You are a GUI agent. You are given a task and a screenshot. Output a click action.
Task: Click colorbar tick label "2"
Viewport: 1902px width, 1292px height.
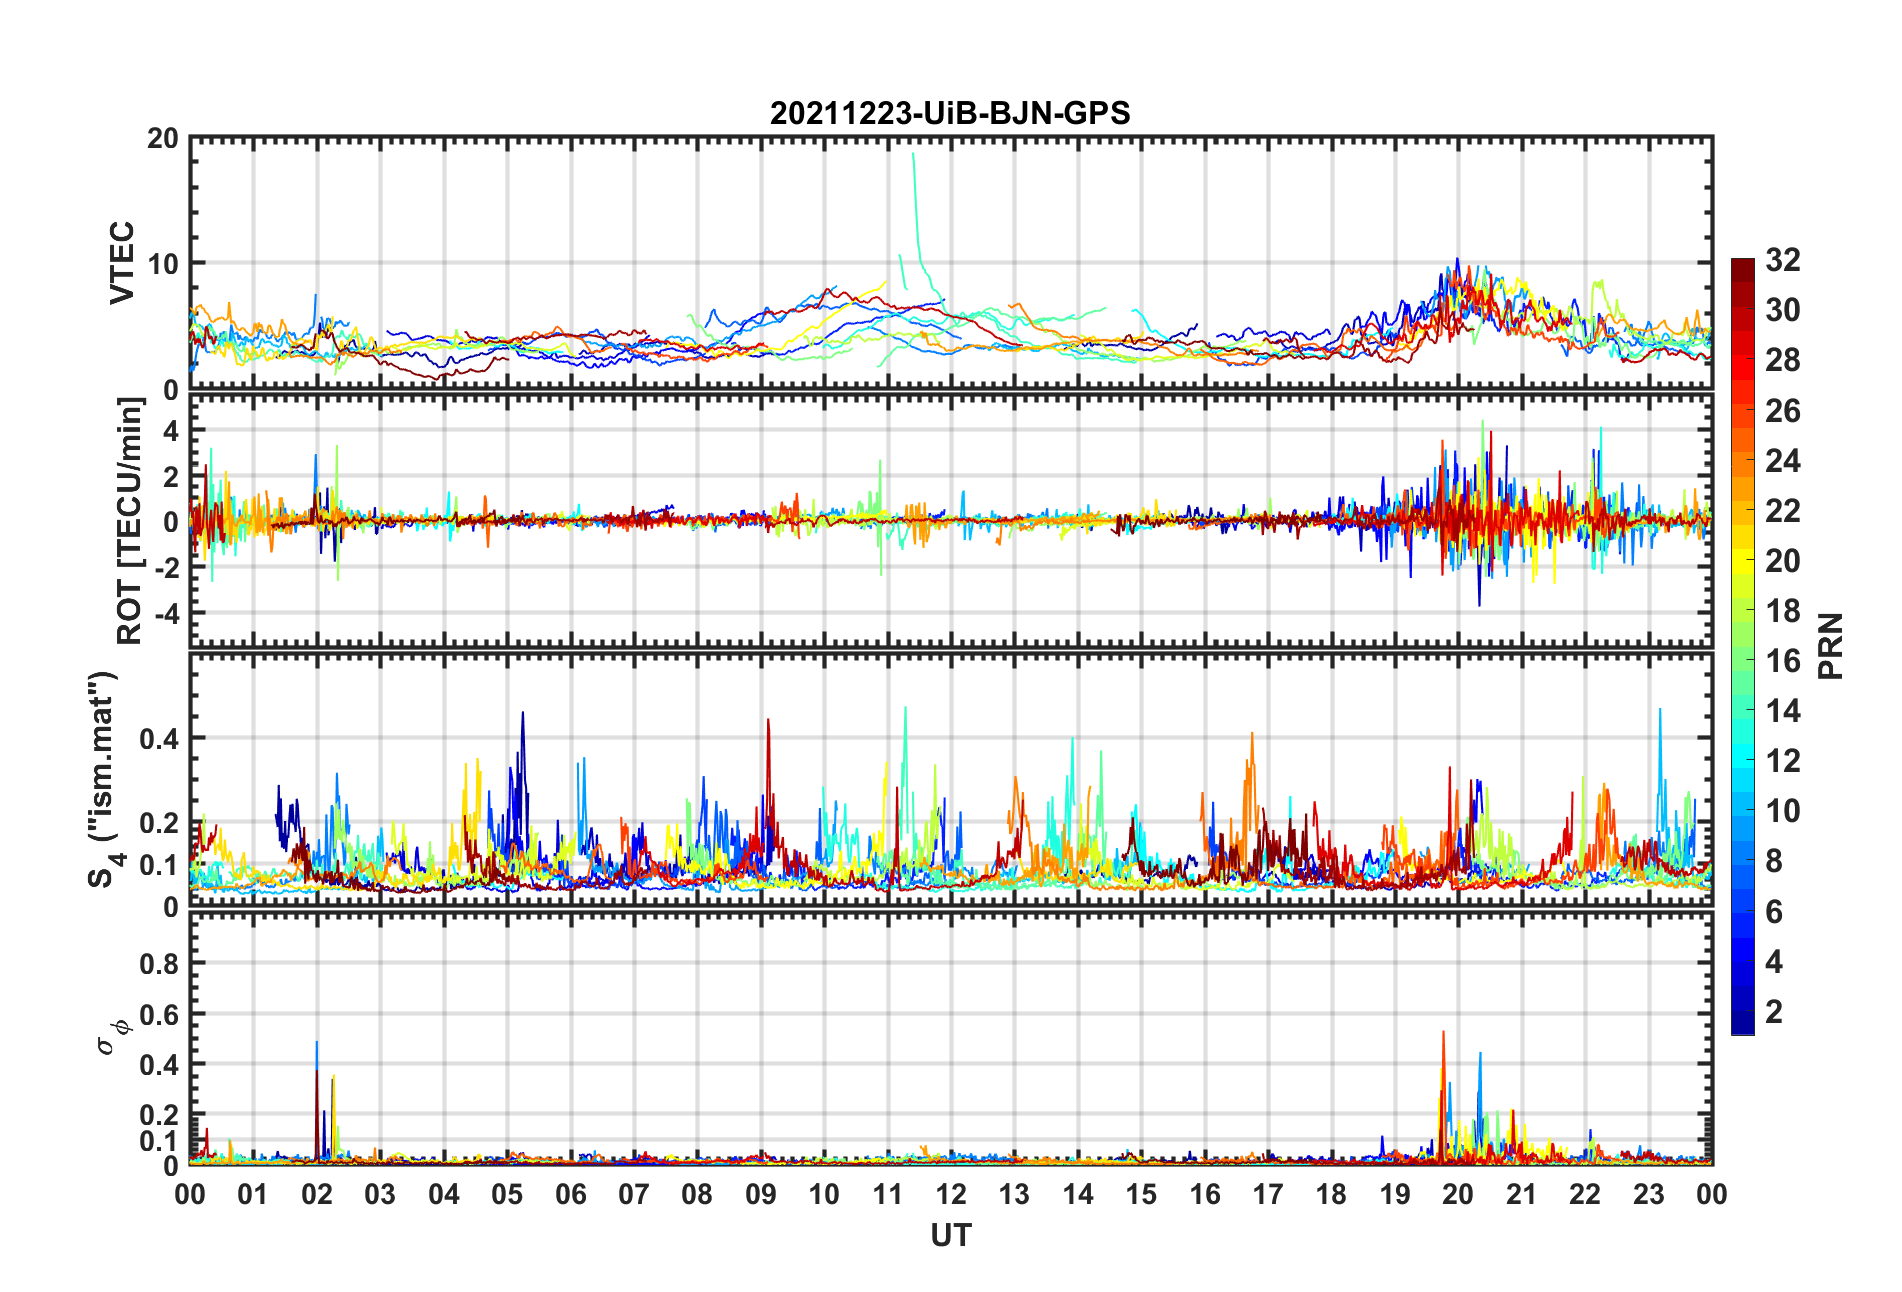click(x=1774, y=1011)
